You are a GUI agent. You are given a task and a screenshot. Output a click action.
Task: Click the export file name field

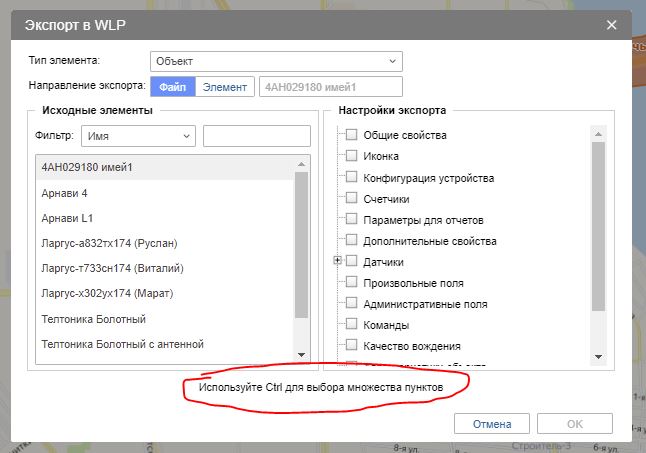tap(330, 87)
